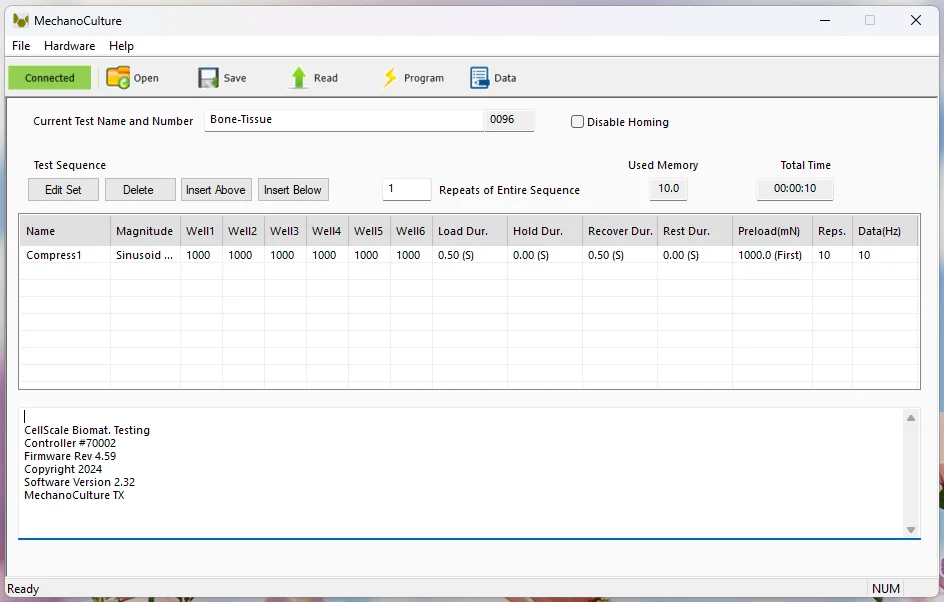Click the Firmware Rev 4.59 log line
Screen dimensions: 944x602
pos(70,456)
